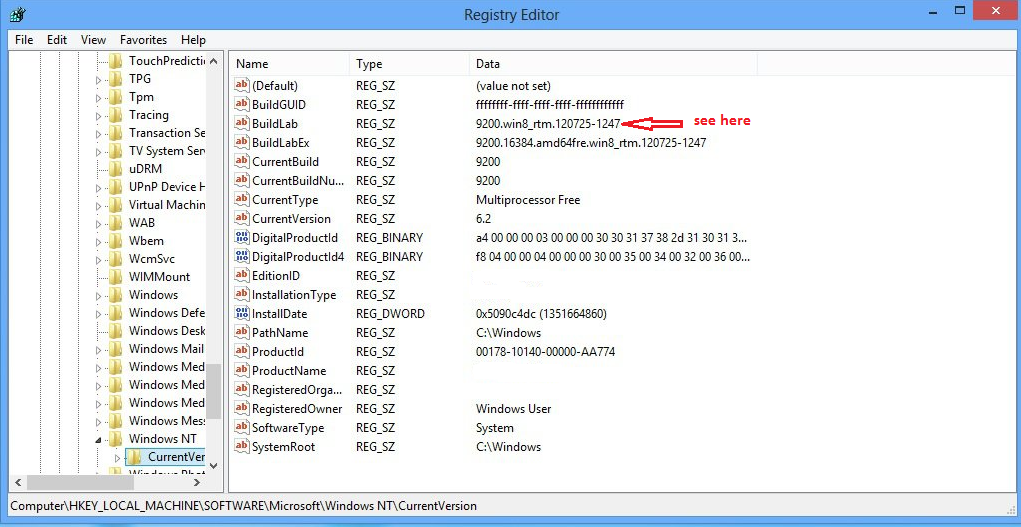Expand the Tracing key
The width and height of the screenshot is (1021, 527).
(98, 117)
